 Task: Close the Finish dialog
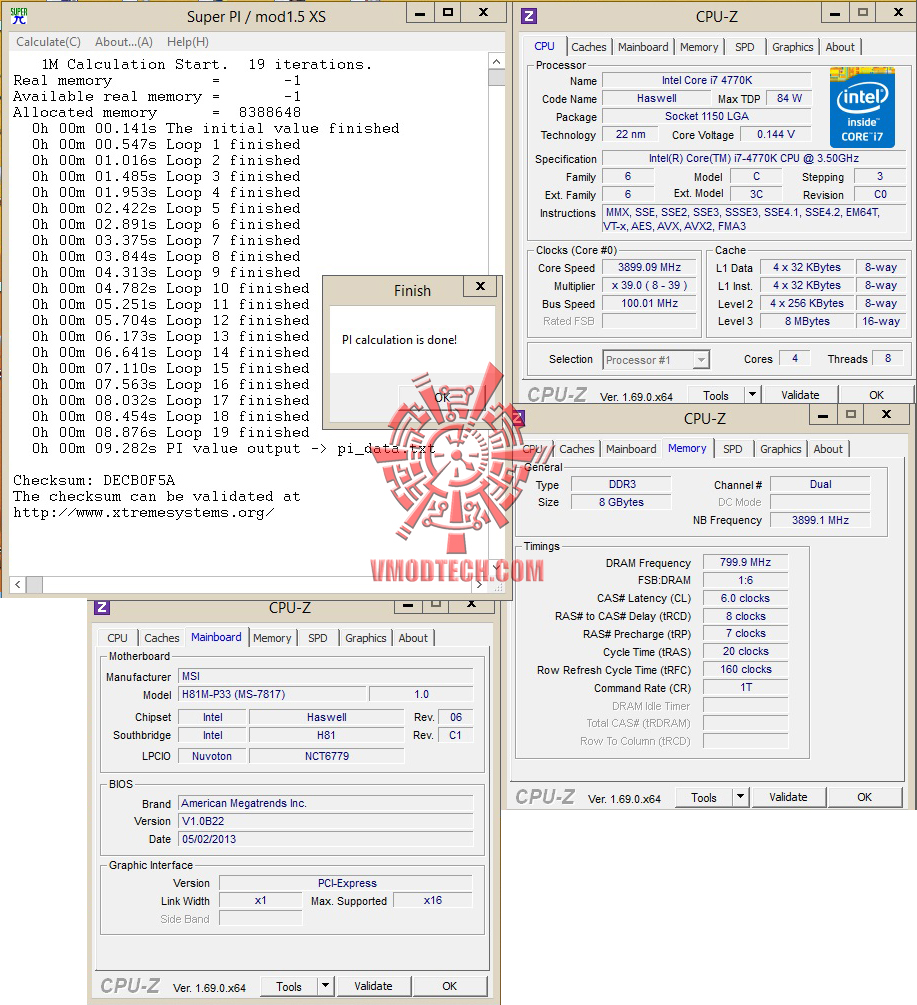point(480,286)
